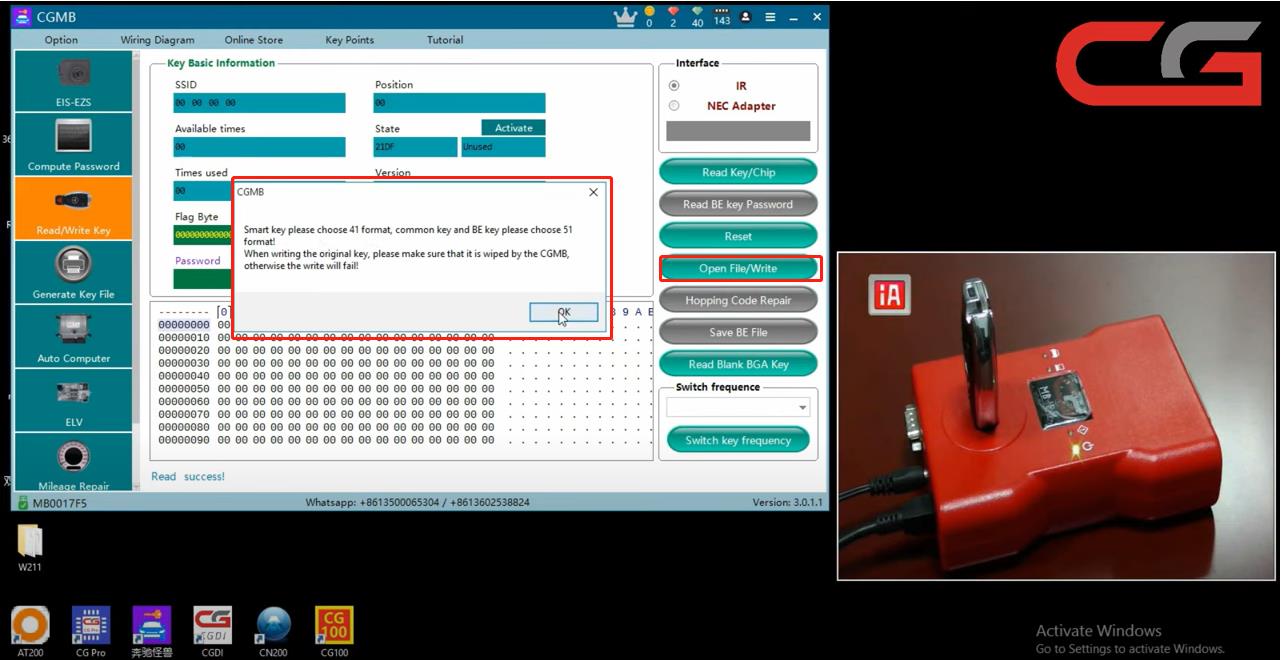Viewport: 1281px width, 660px height.
Task: Select the NEC Adapter radio button
Action: point(674,106)
